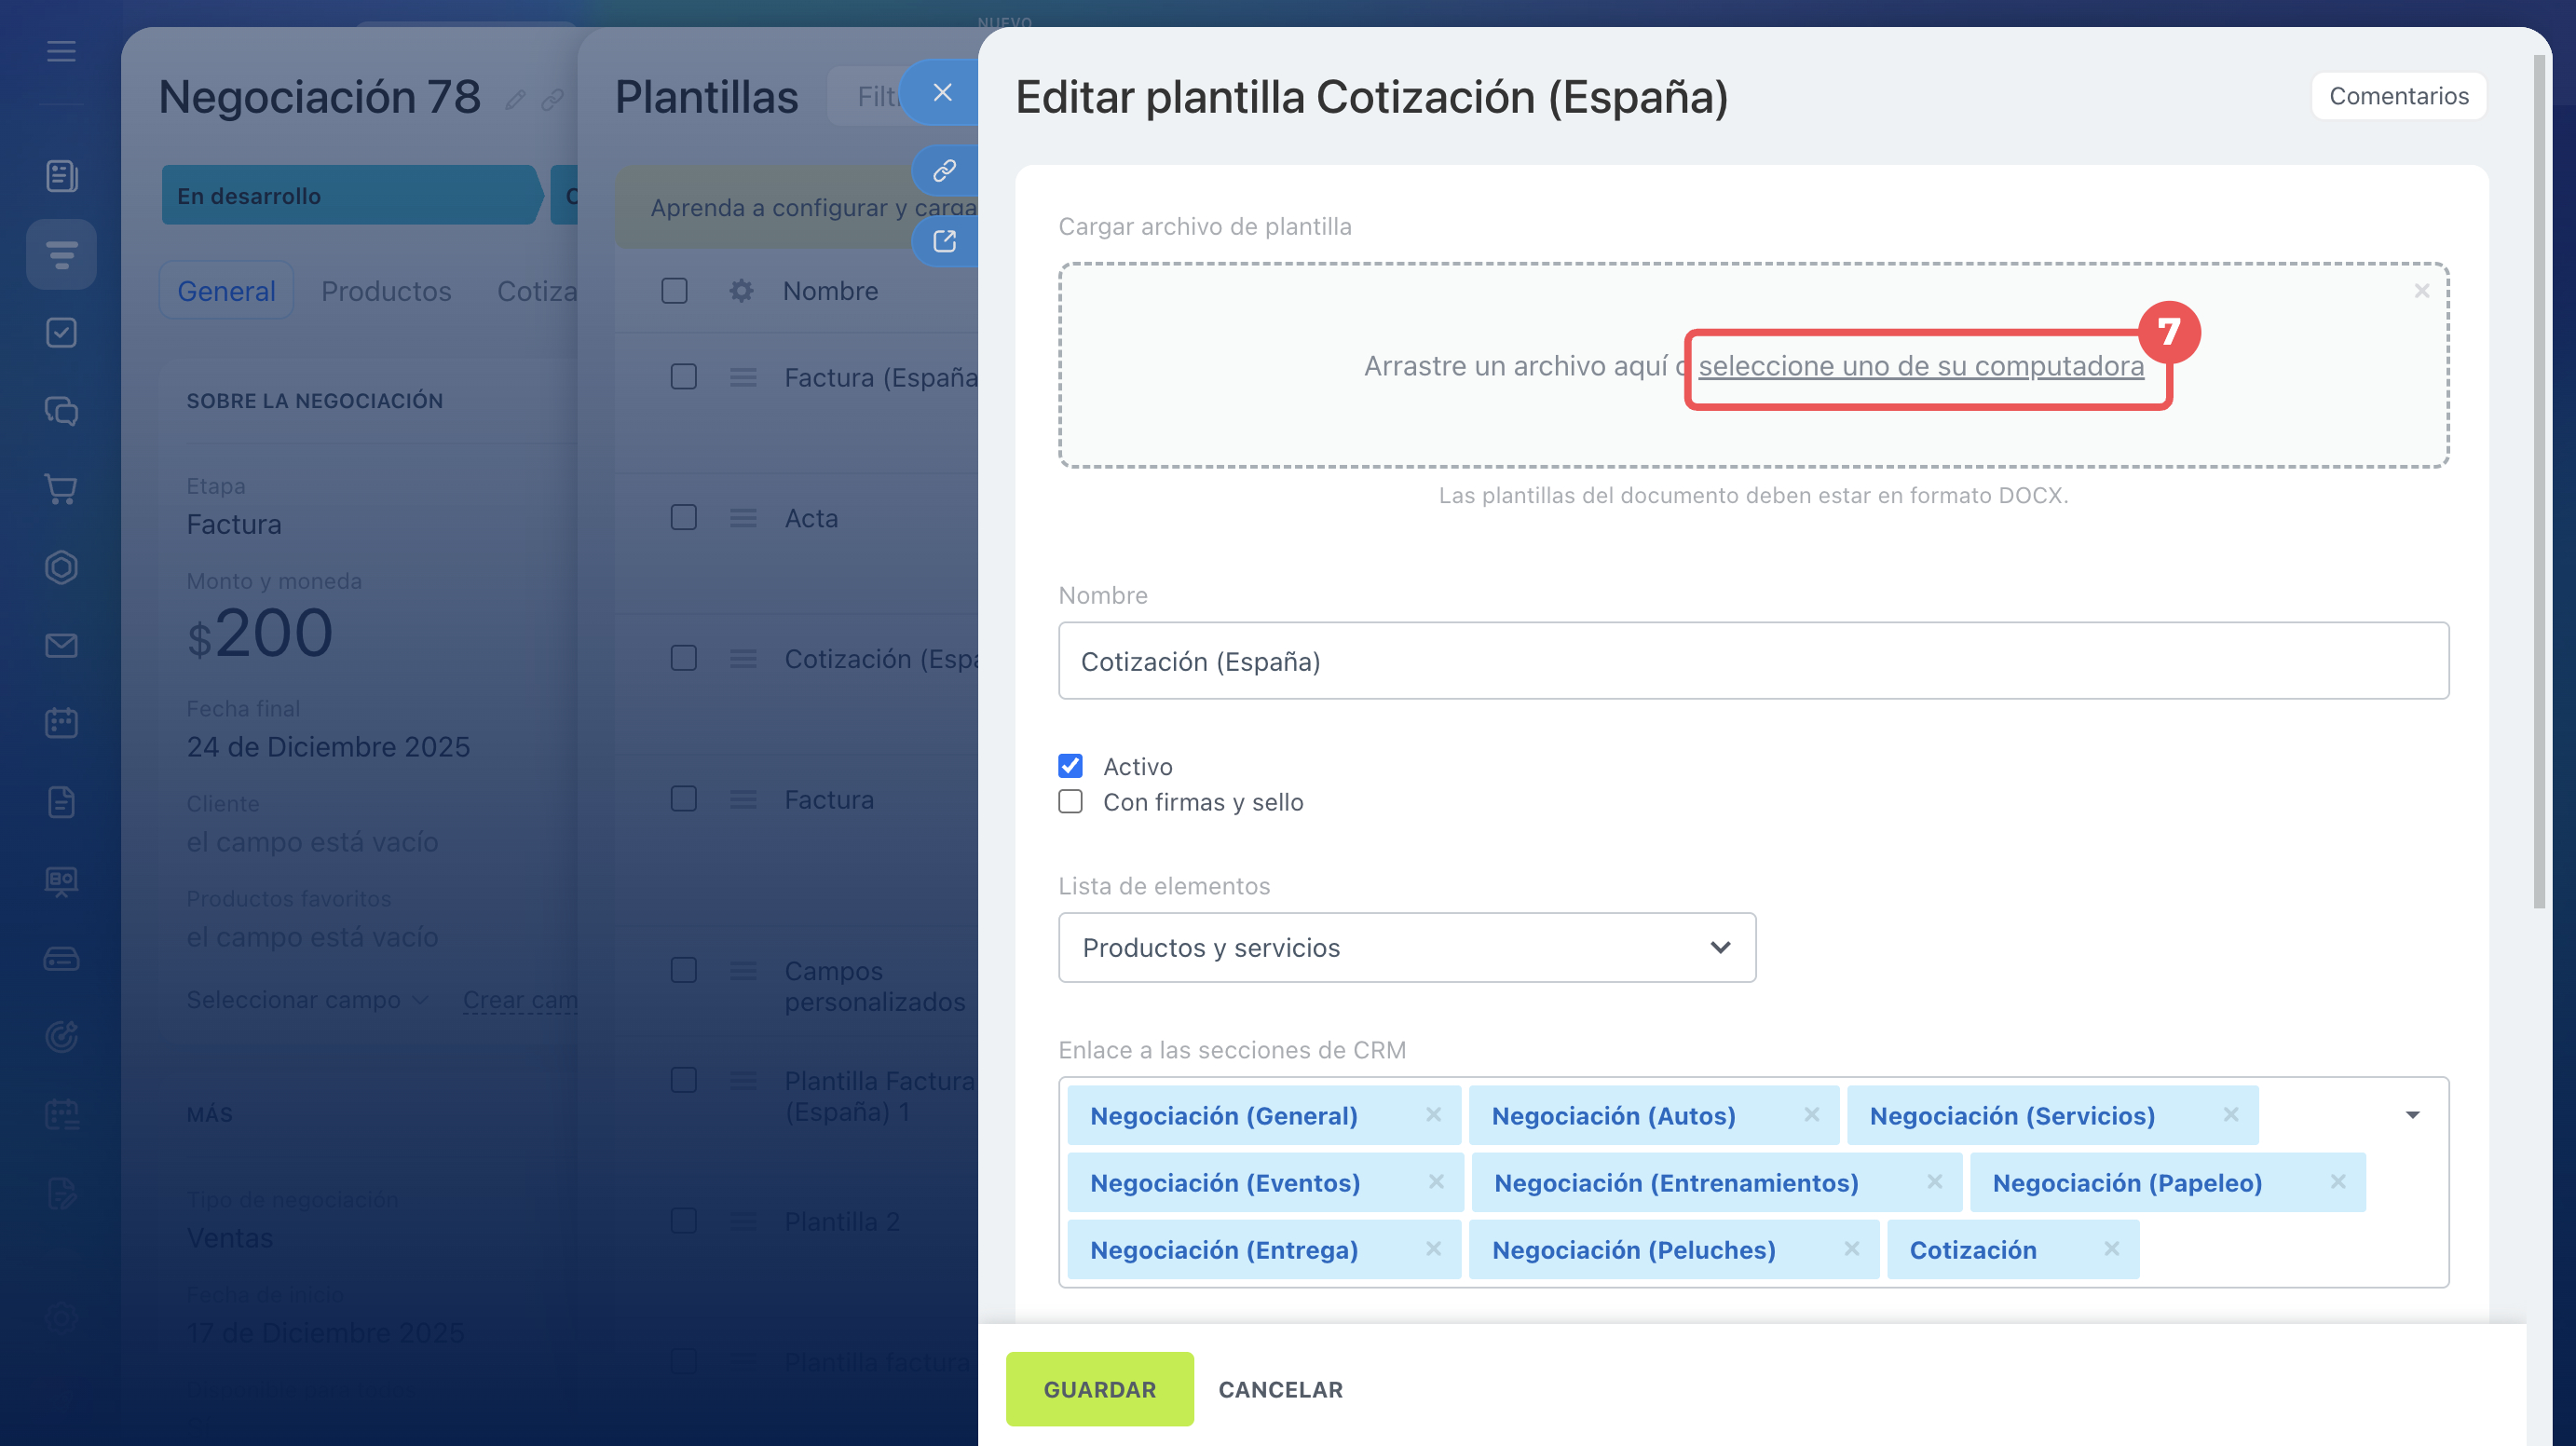Check the Cotización (España) row checkbox
The image size is (2576, 1446).
tap(683, 659)
